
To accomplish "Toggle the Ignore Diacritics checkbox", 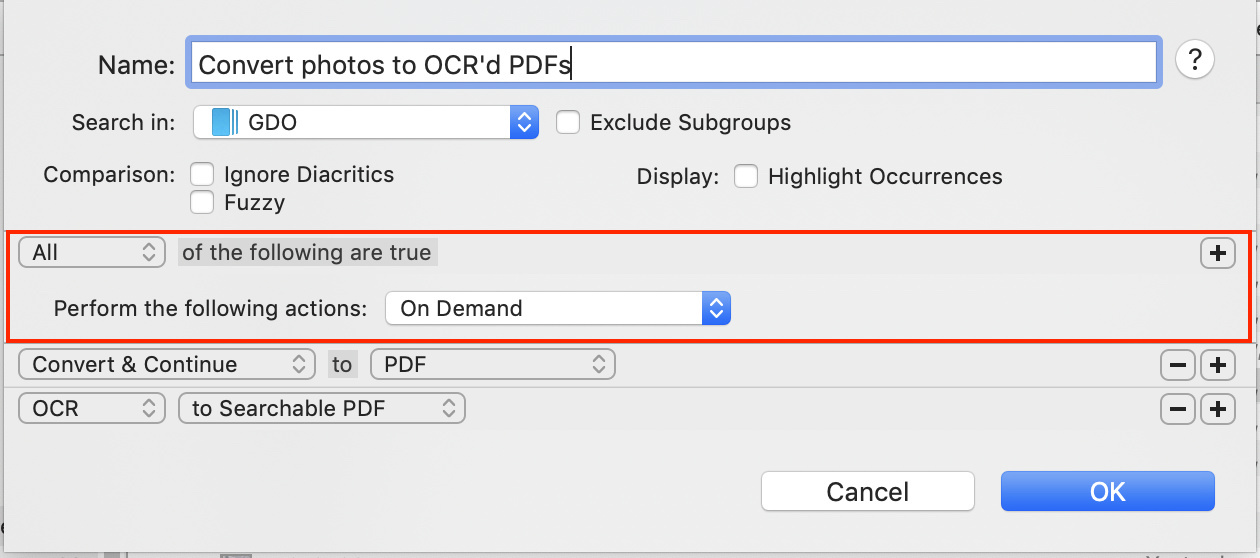I will [x=202, y=175].
